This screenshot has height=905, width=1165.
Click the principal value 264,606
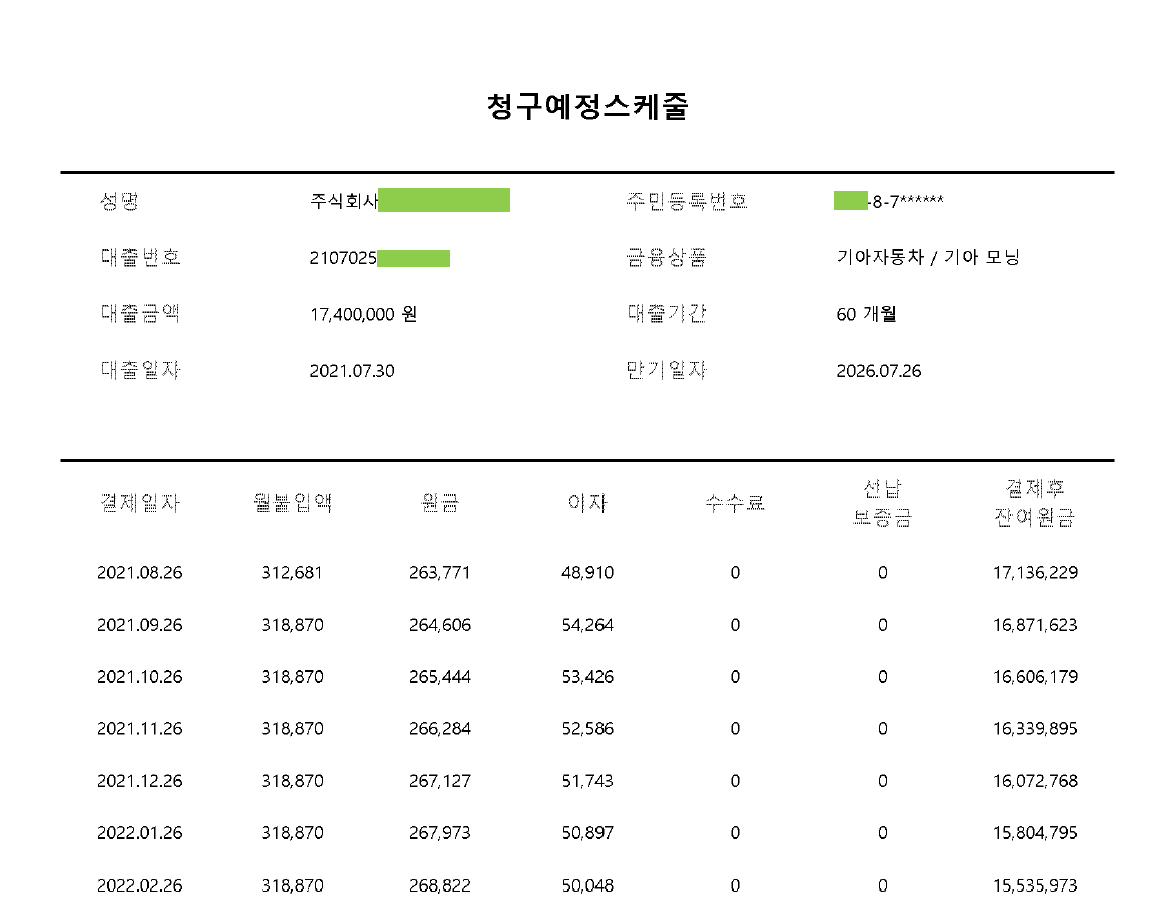(440, 625)
